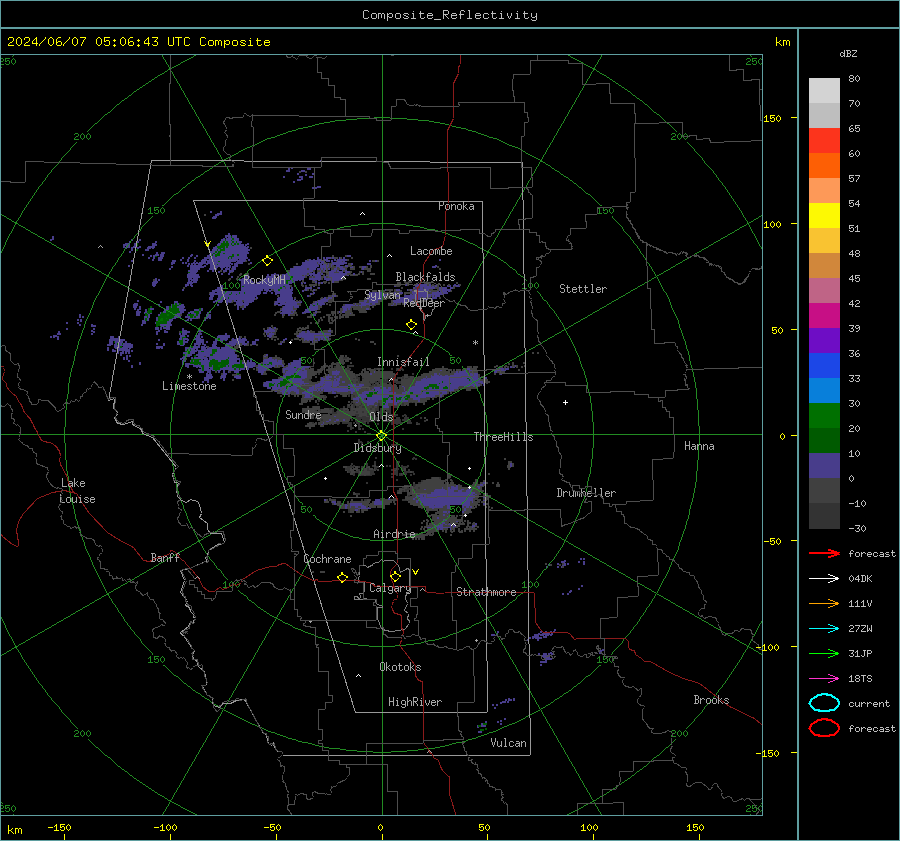Screen dimensions: 900x841
Task: Click the Cochrane town label
Action: point(327,559)
